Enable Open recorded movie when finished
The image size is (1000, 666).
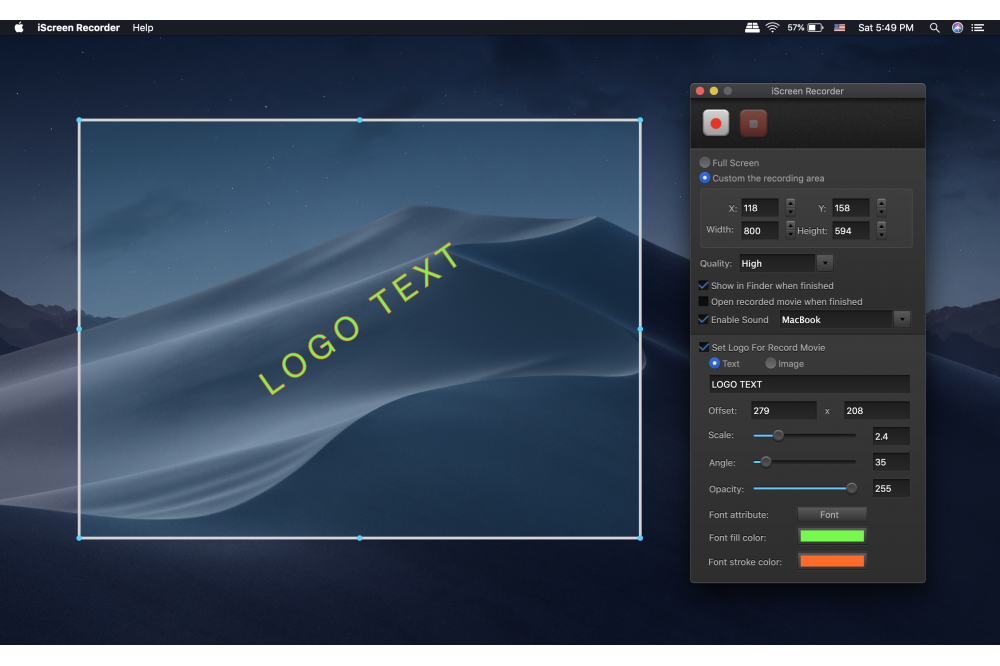[703, 301]
